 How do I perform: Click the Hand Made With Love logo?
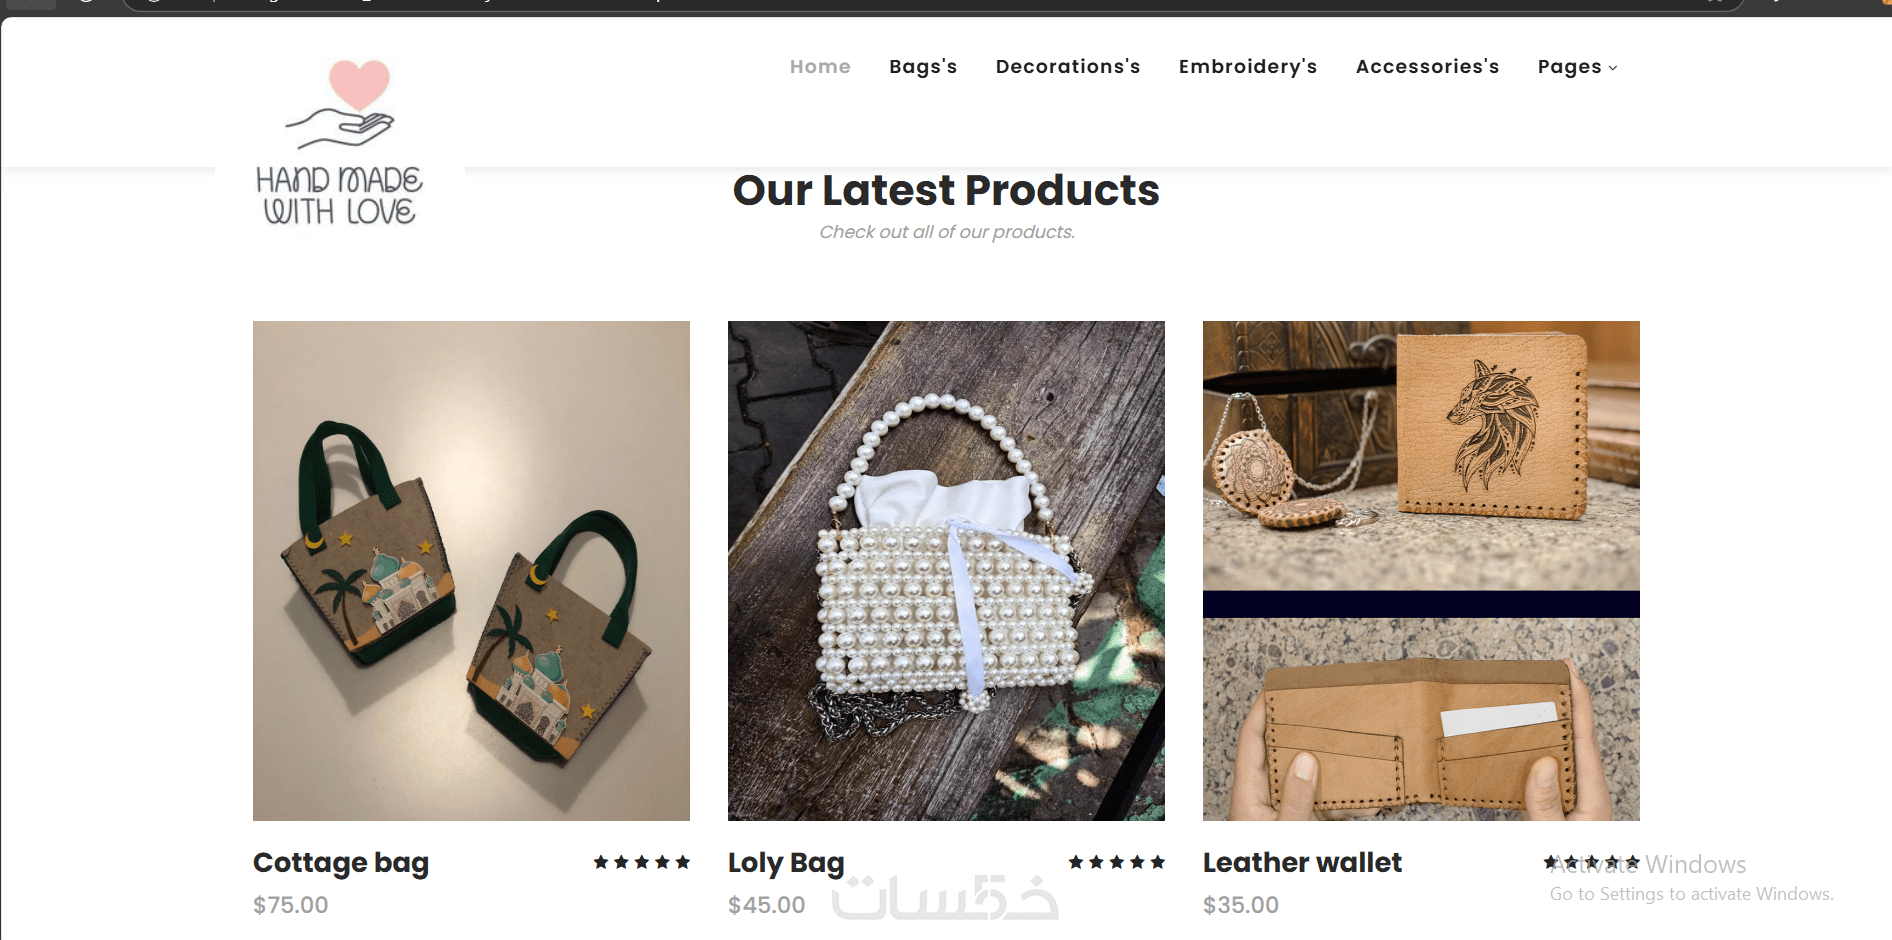(x=340, y=142)
